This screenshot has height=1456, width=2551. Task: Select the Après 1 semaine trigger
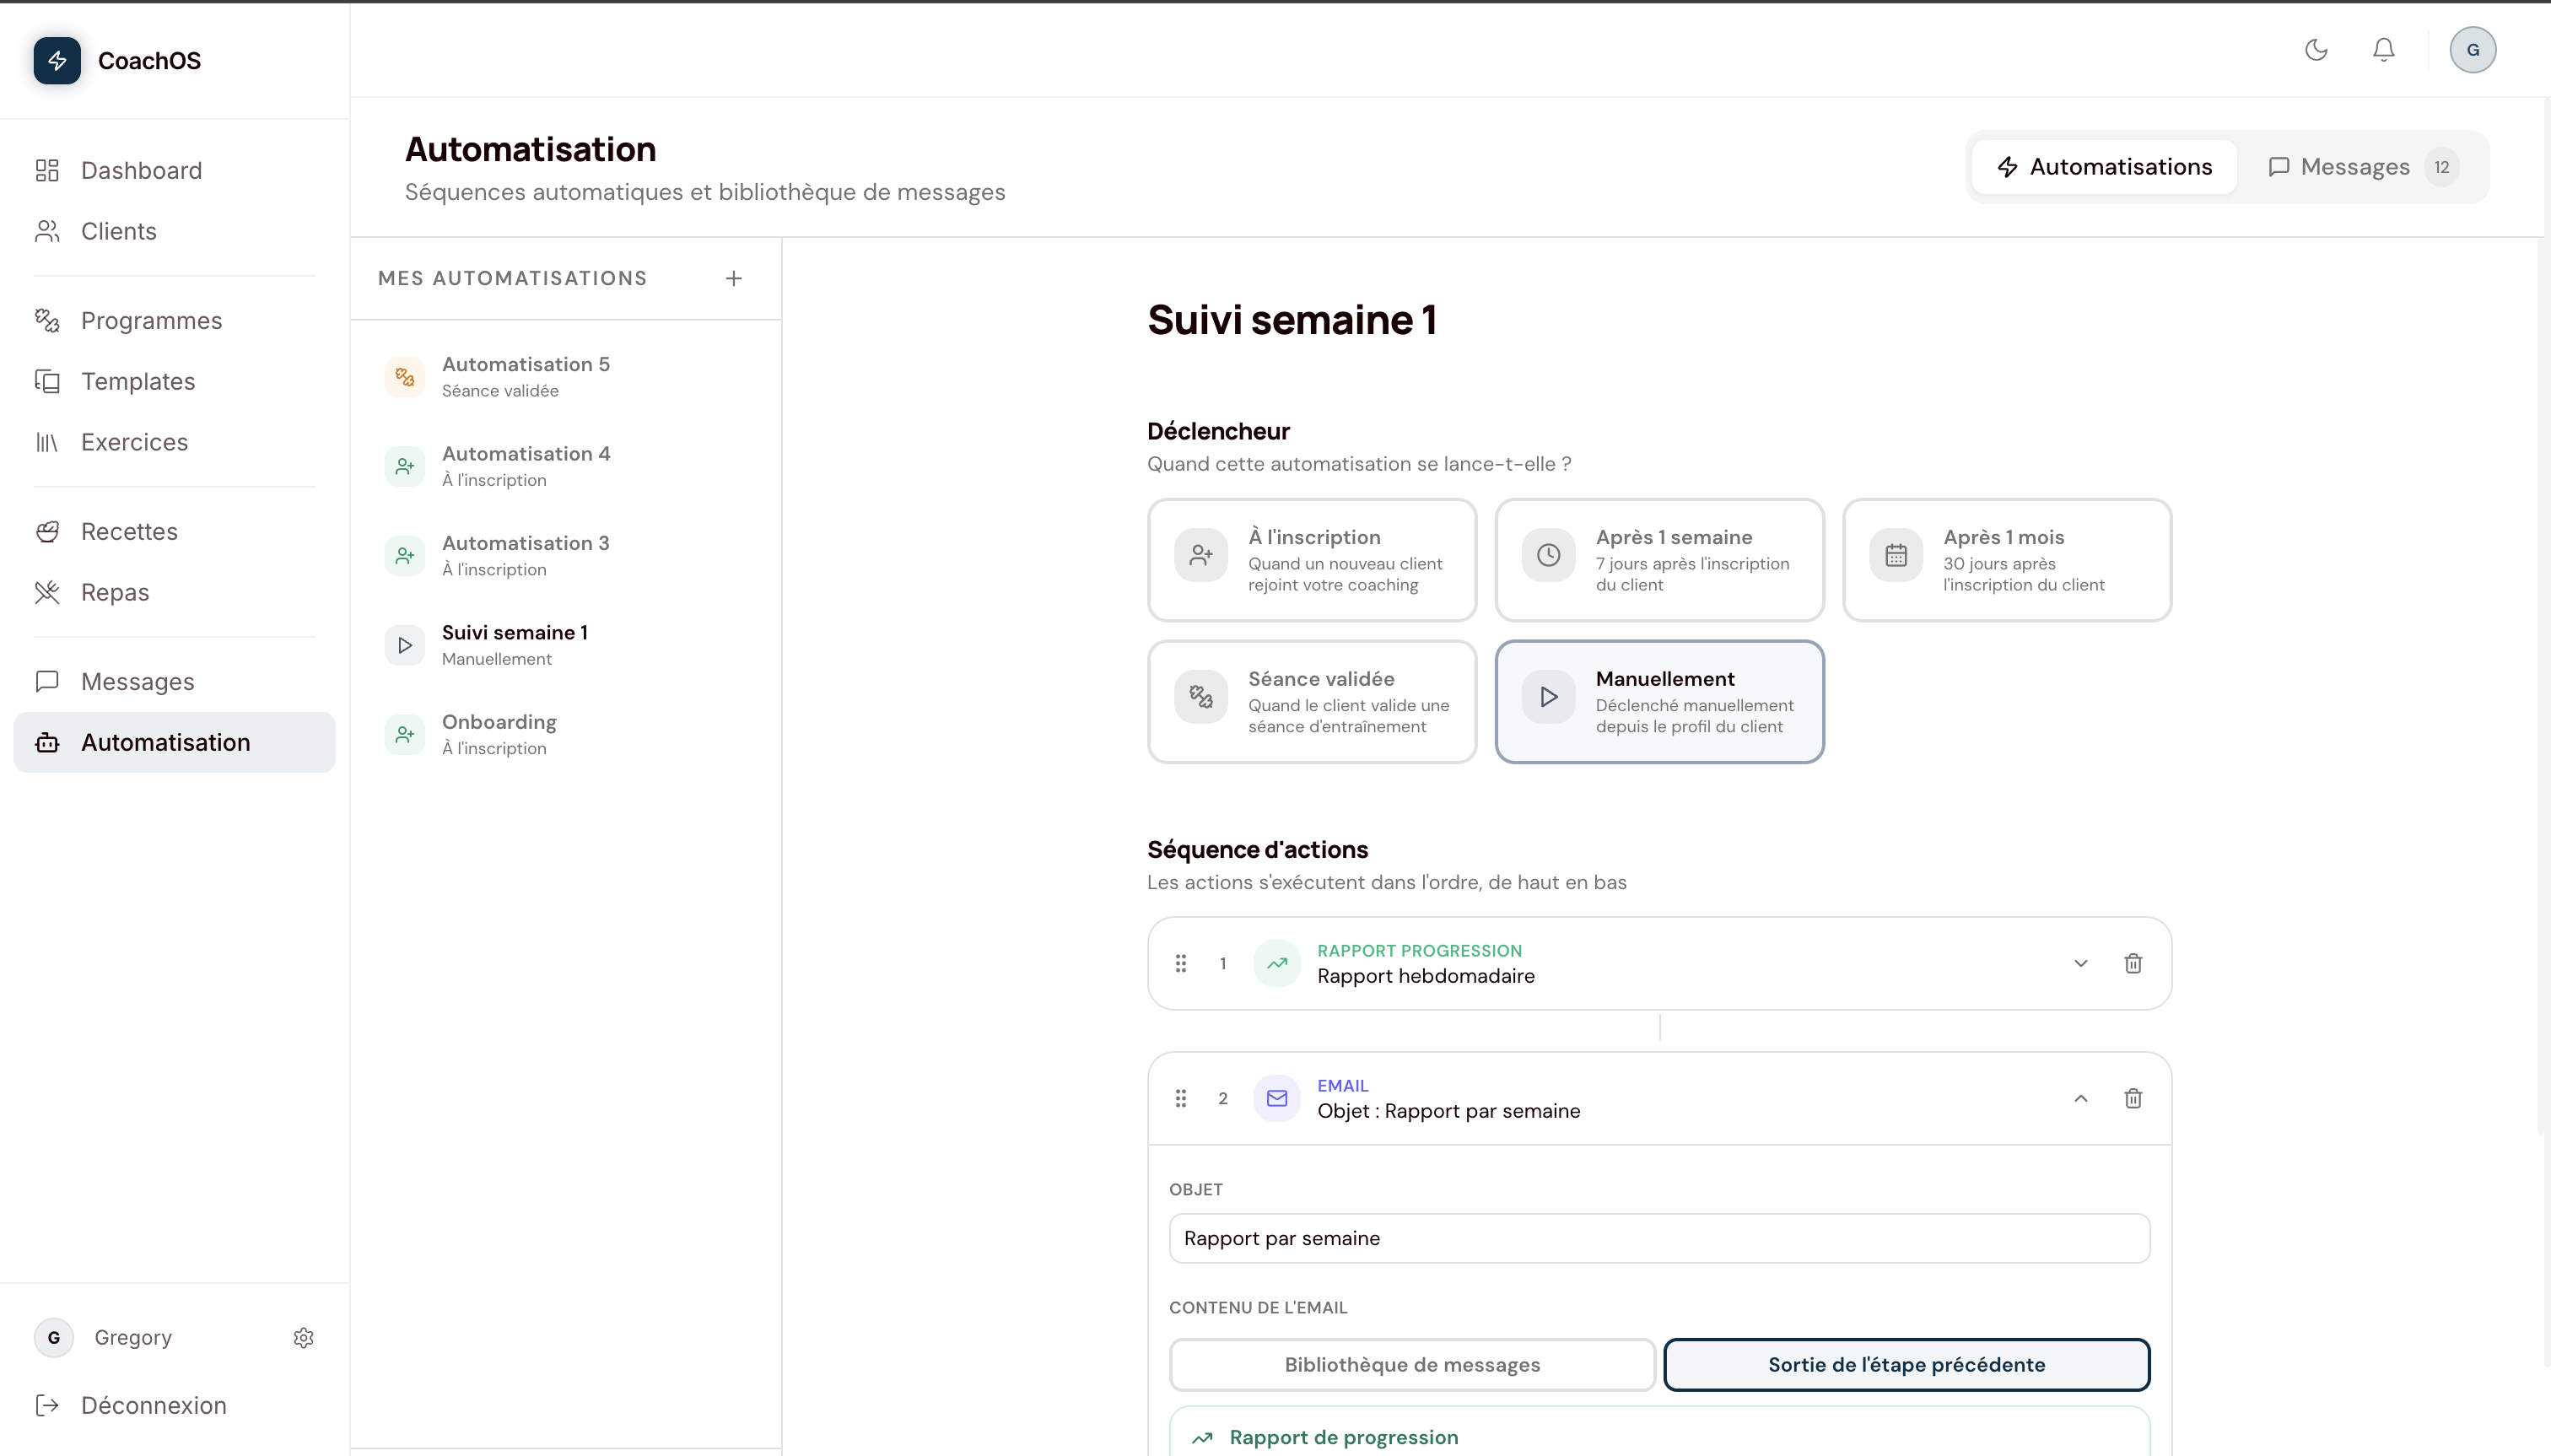click(1660, 560)
